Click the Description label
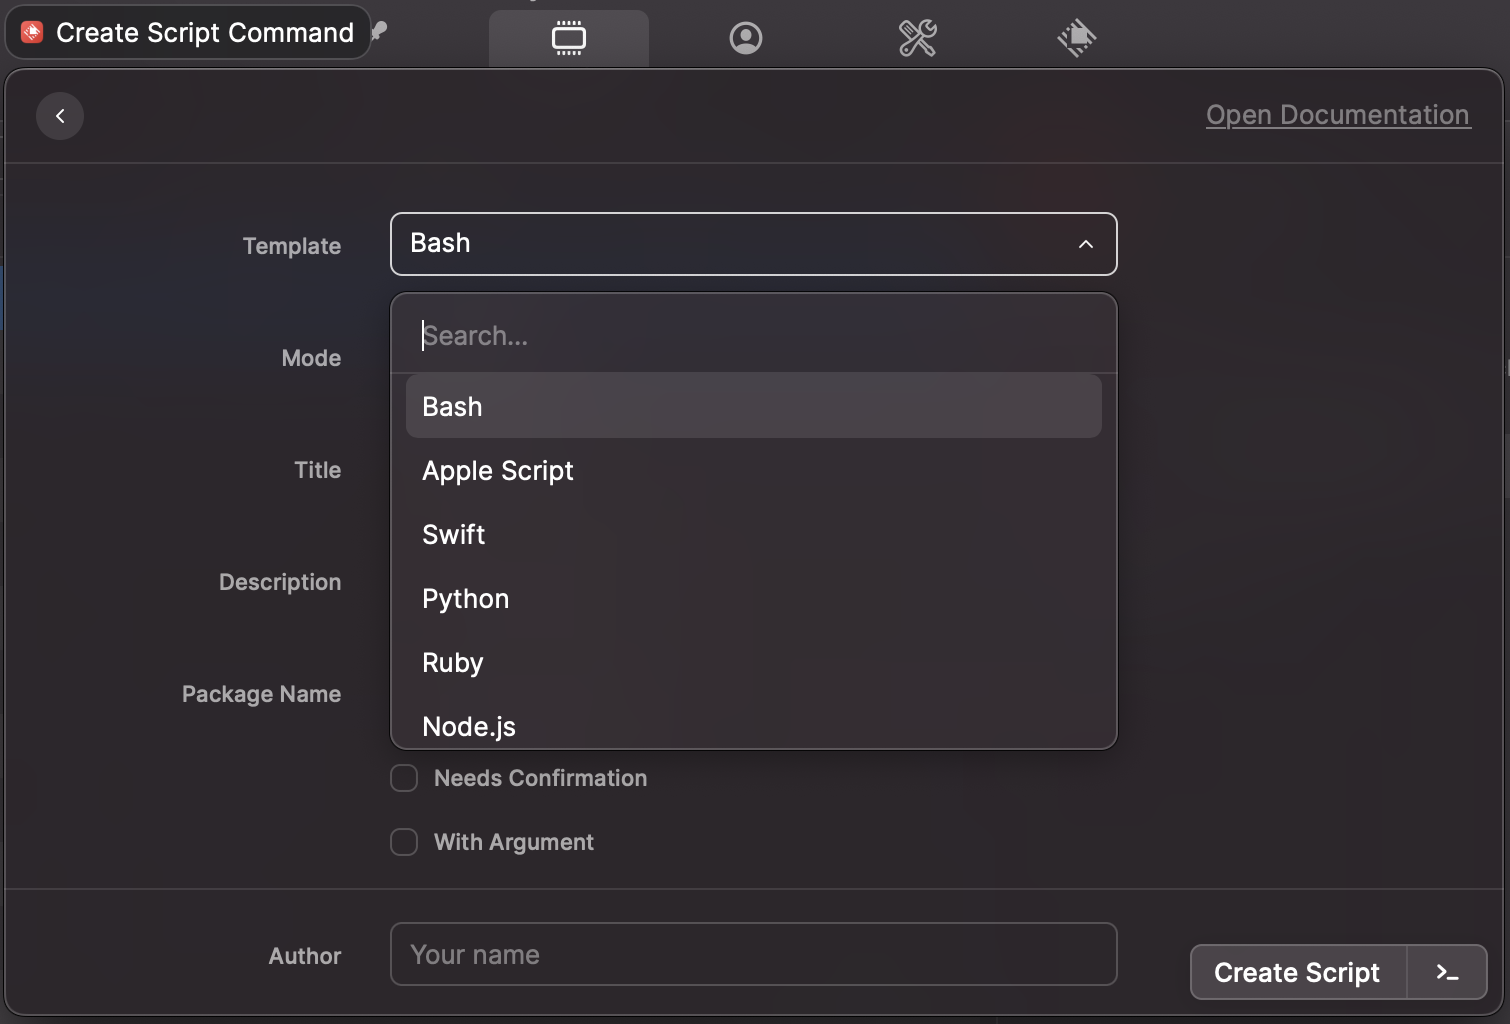1510x1024 pixels. coord(280,582)
